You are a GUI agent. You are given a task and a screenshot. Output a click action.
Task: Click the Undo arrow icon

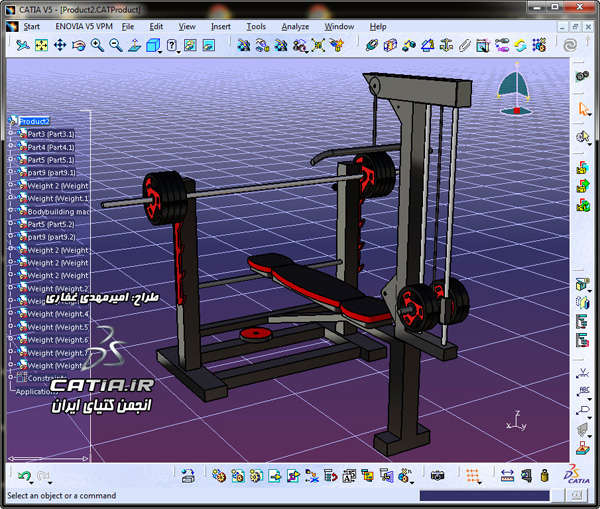[24, 476]
